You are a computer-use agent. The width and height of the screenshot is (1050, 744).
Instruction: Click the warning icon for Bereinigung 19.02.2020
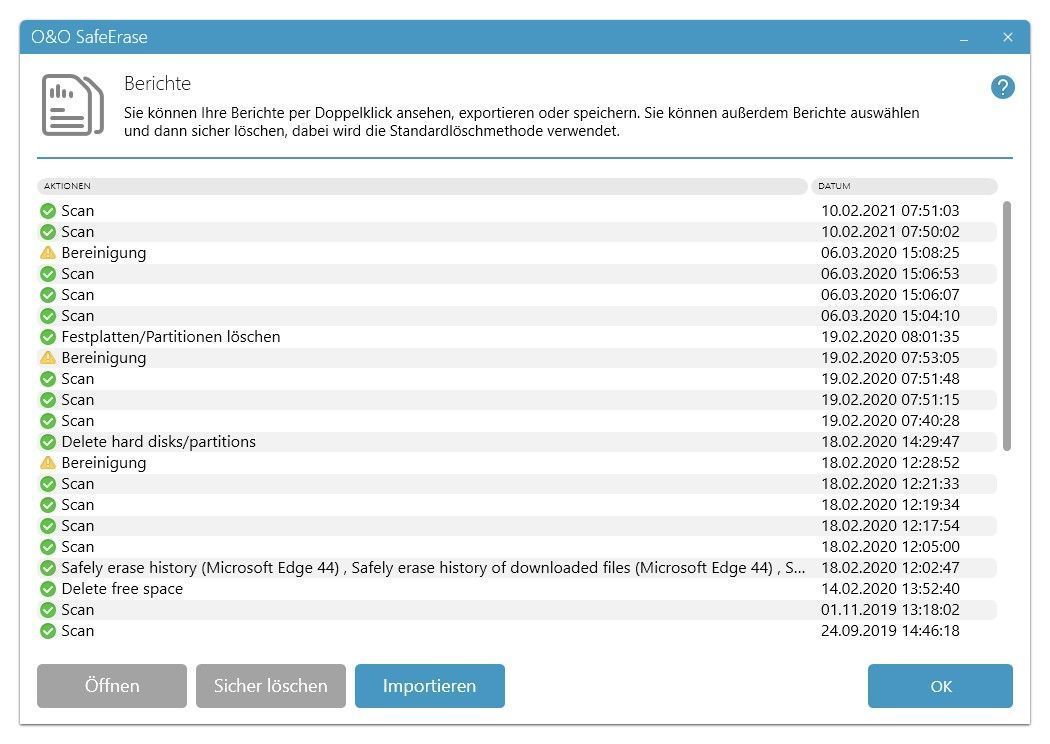[48, 358]
